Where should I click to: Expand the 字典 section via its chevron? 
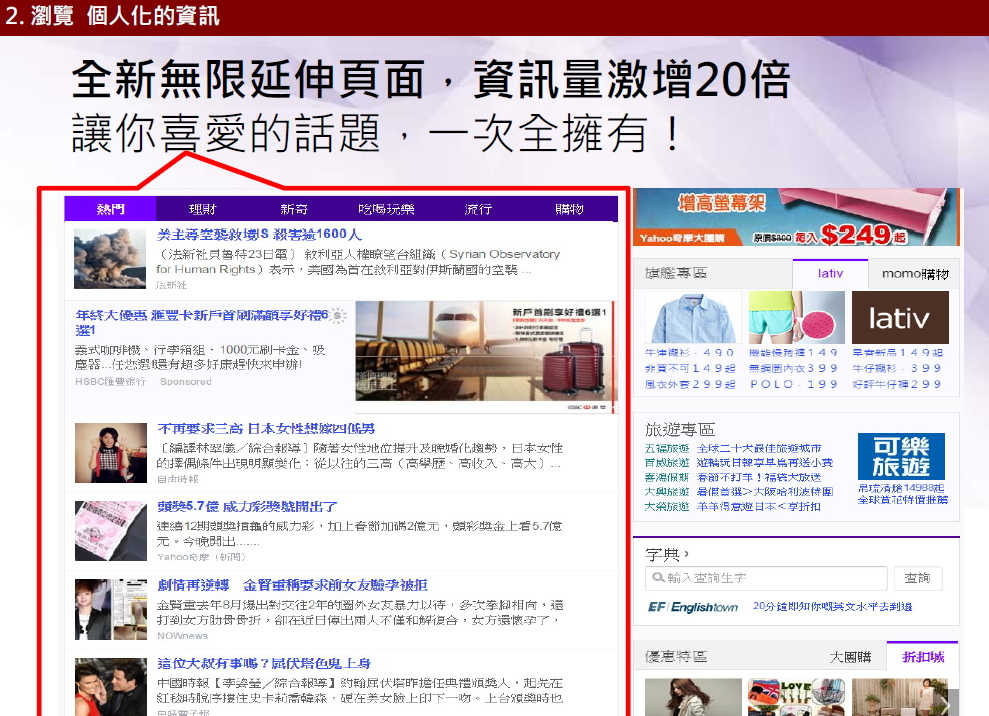685,552
